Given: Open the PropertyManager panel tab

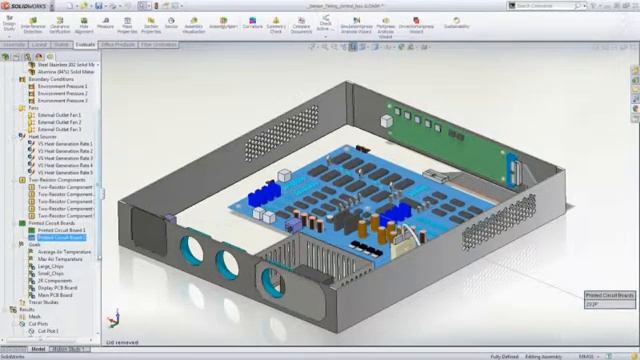Looking at the screenshot, I should click(x=17, y=57).
